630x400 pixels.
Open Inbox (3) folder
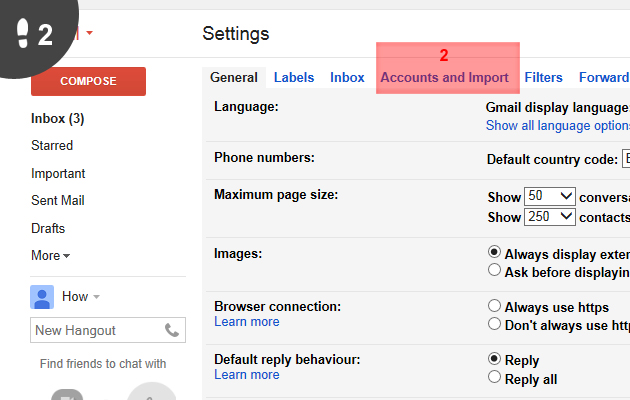(x=57, y=118)
